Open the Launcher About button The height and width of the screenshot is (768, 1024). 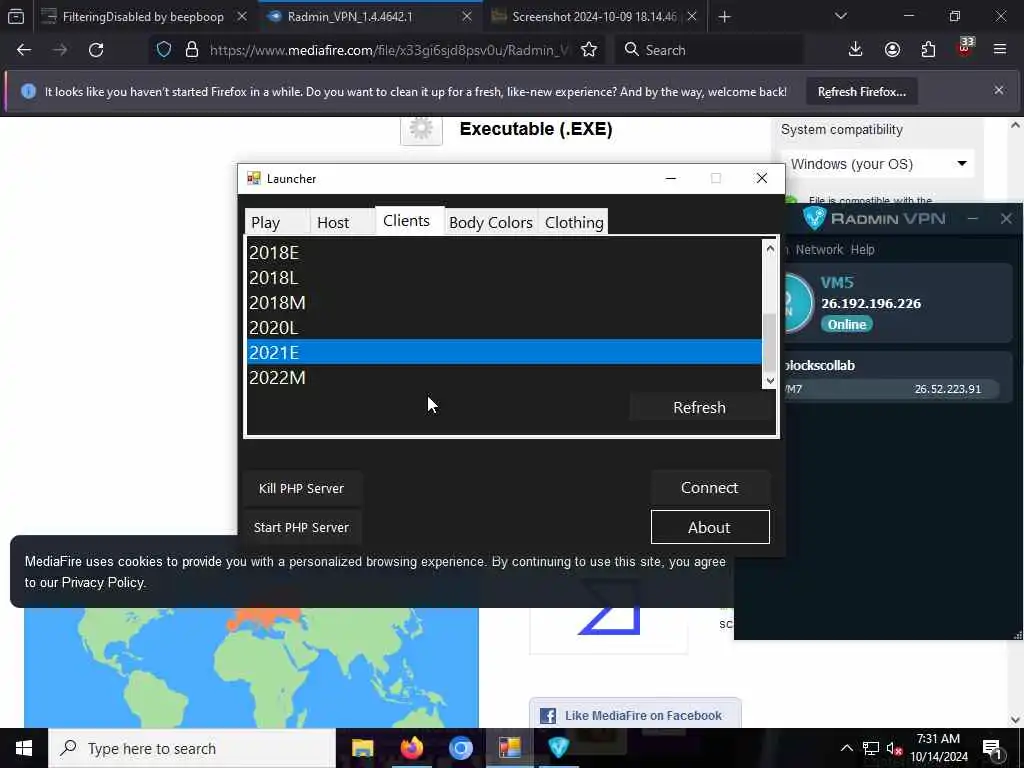710,527
